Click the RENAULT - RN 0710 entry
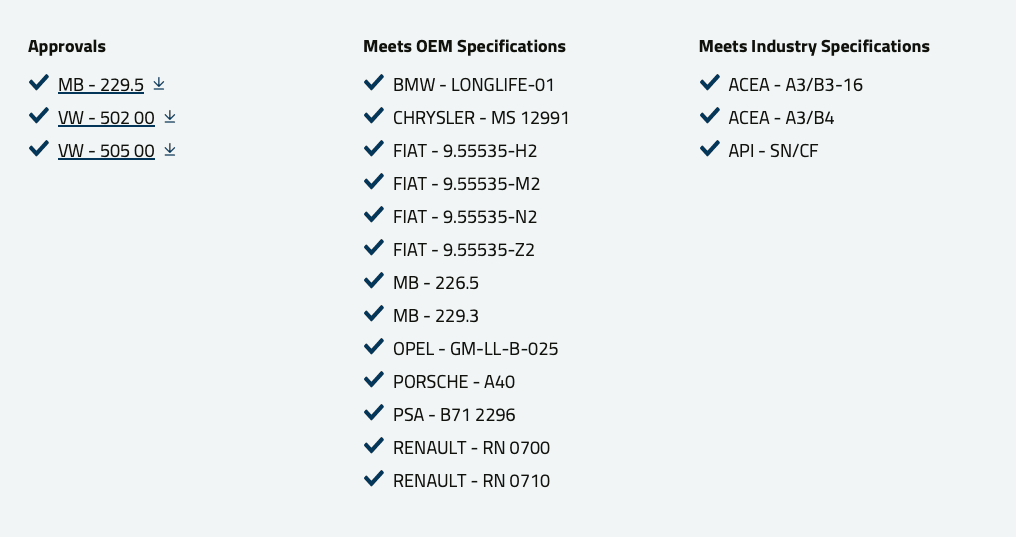The image size is (1016, 537). point(471,481)
